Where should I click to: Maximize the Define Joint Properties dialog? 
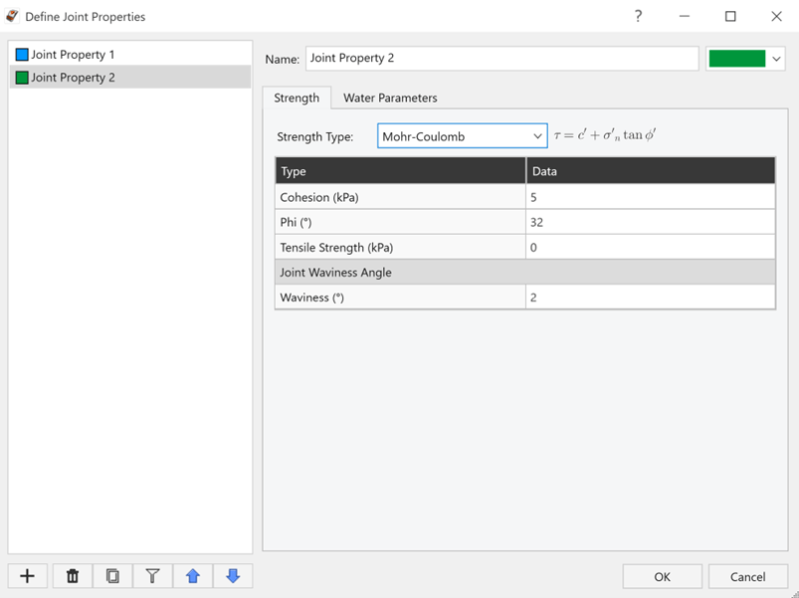(730, 16)
